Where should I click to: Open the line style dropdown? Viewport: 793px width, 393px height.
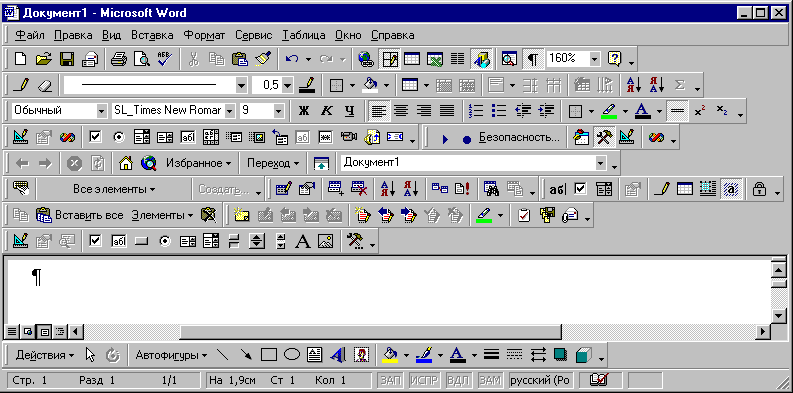(x=242, y=85)
